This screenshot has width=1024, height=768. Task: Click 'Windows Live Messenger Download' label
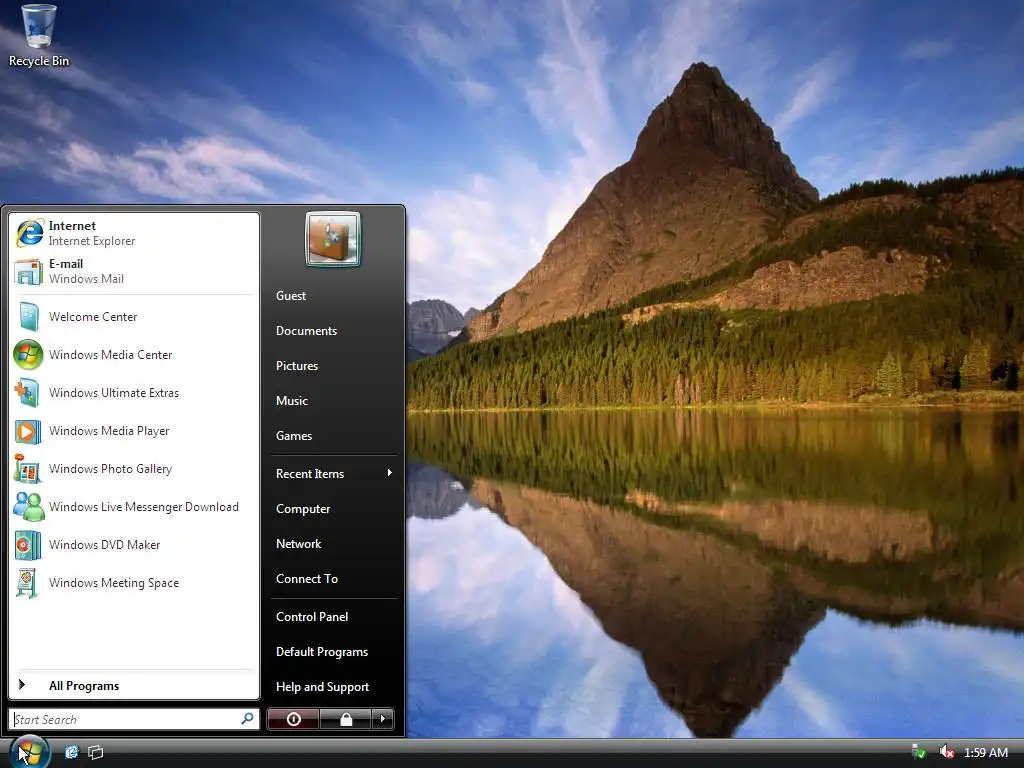144,507
